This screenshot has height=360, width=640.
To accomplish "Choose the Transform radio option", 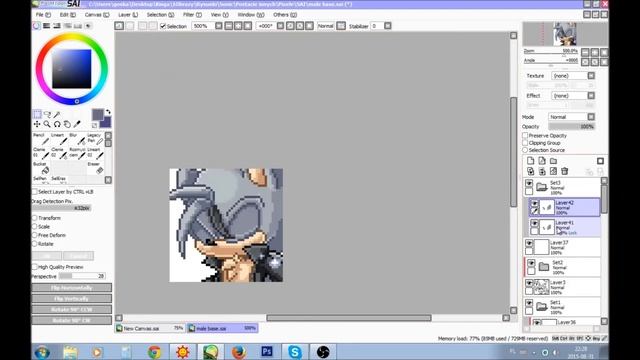I will (35, 218).
